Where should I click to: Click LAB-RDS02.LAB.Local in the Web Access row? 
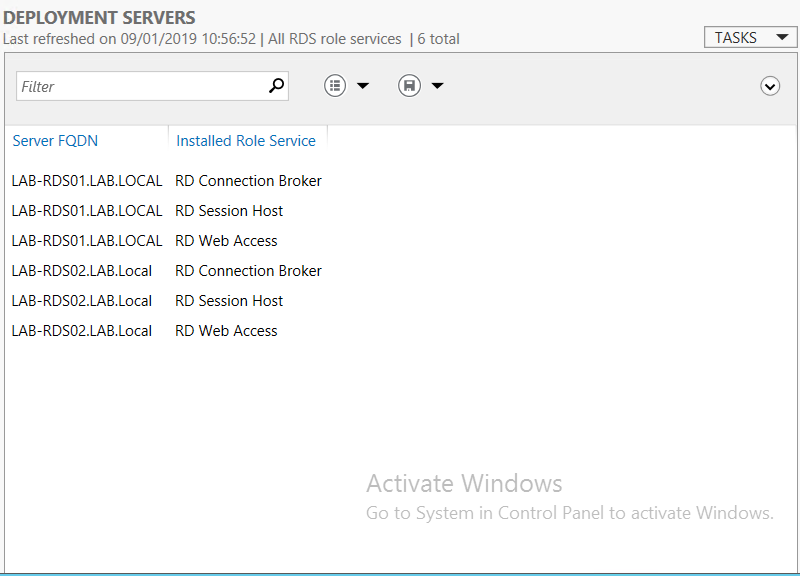[x=82, y=331]
